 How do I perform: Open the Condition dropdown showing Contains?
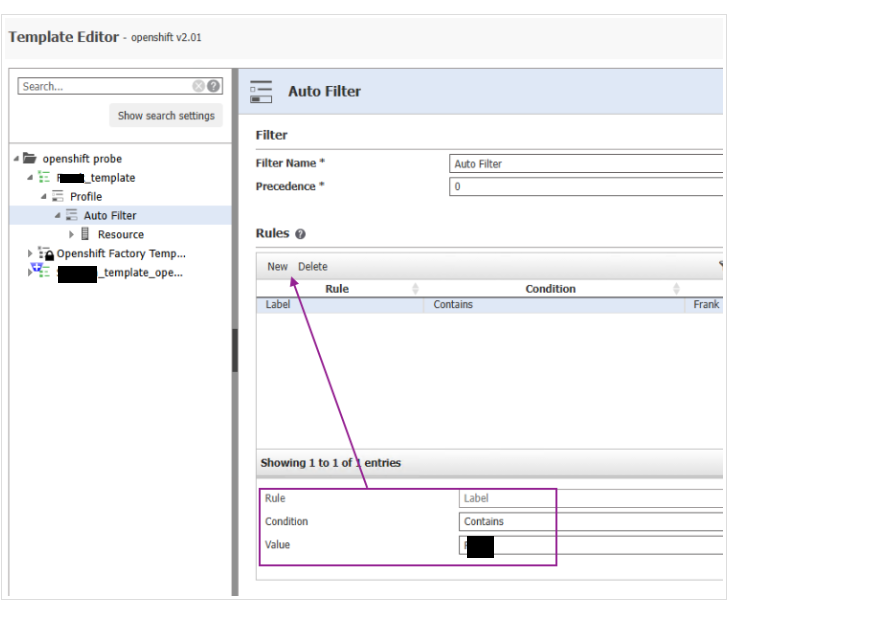pyautogui.click(x=590, y=522)
